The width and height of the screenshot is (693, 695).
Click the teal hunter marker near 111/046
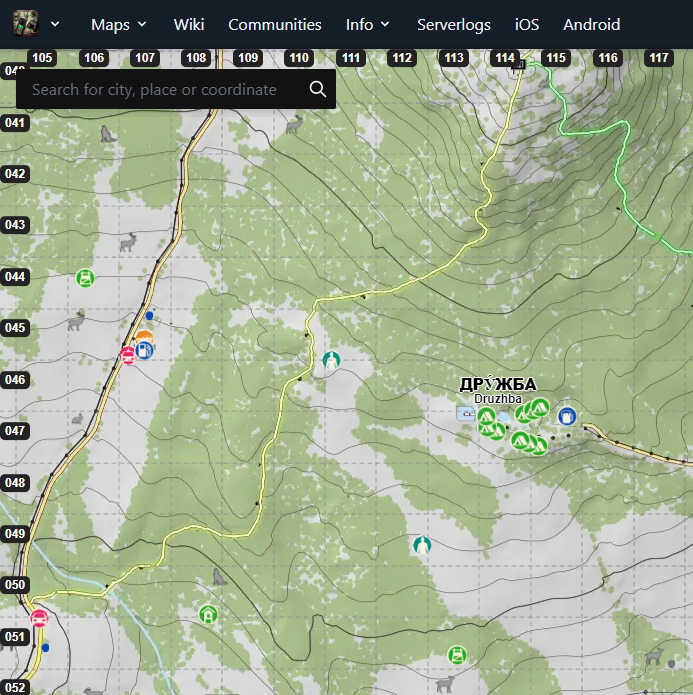click(331, 360)
